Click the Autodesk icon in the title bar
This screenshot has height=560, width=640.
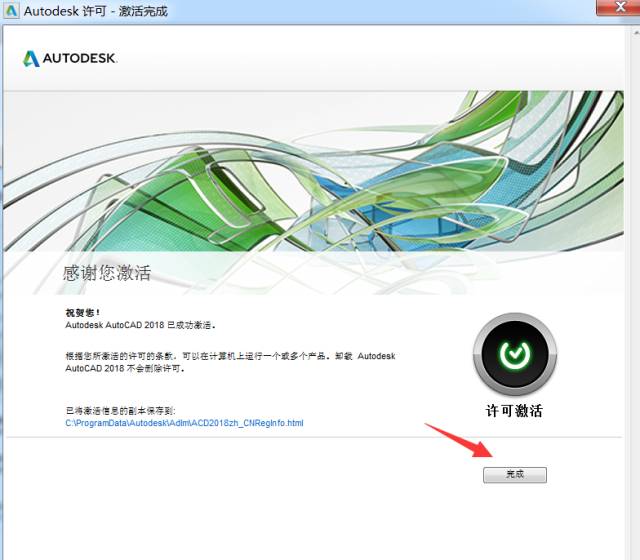12,12
